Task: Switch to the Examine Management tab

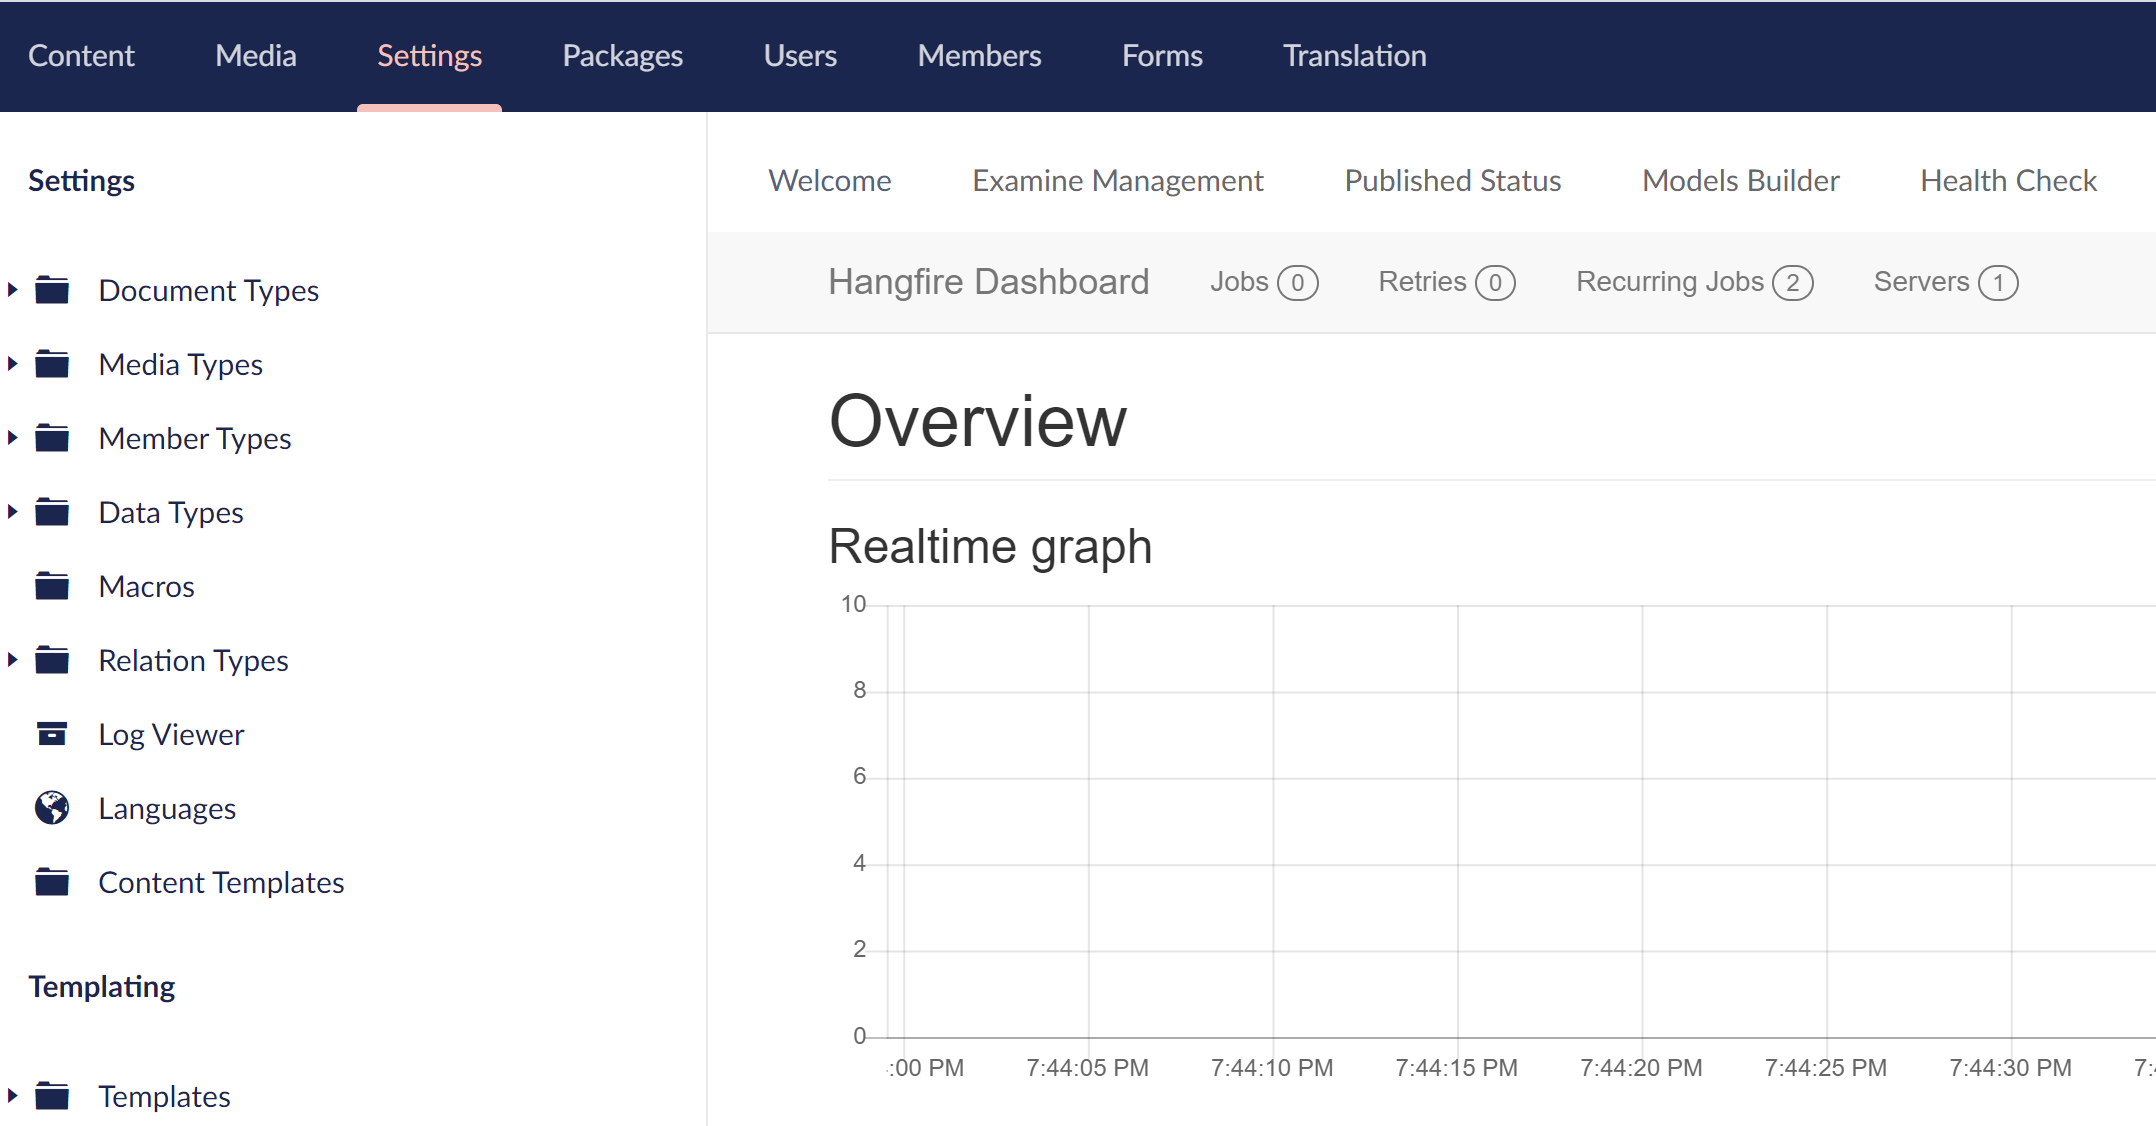Action: tap(1117, 181)
